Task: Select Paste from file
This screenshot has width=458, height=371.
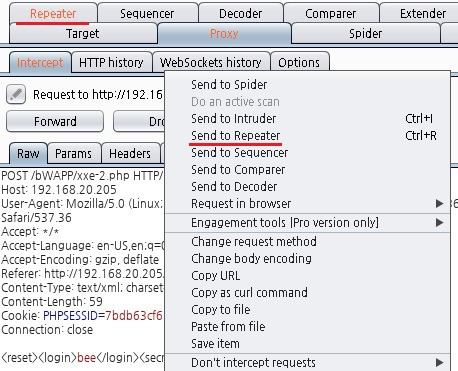Action: 307,327
